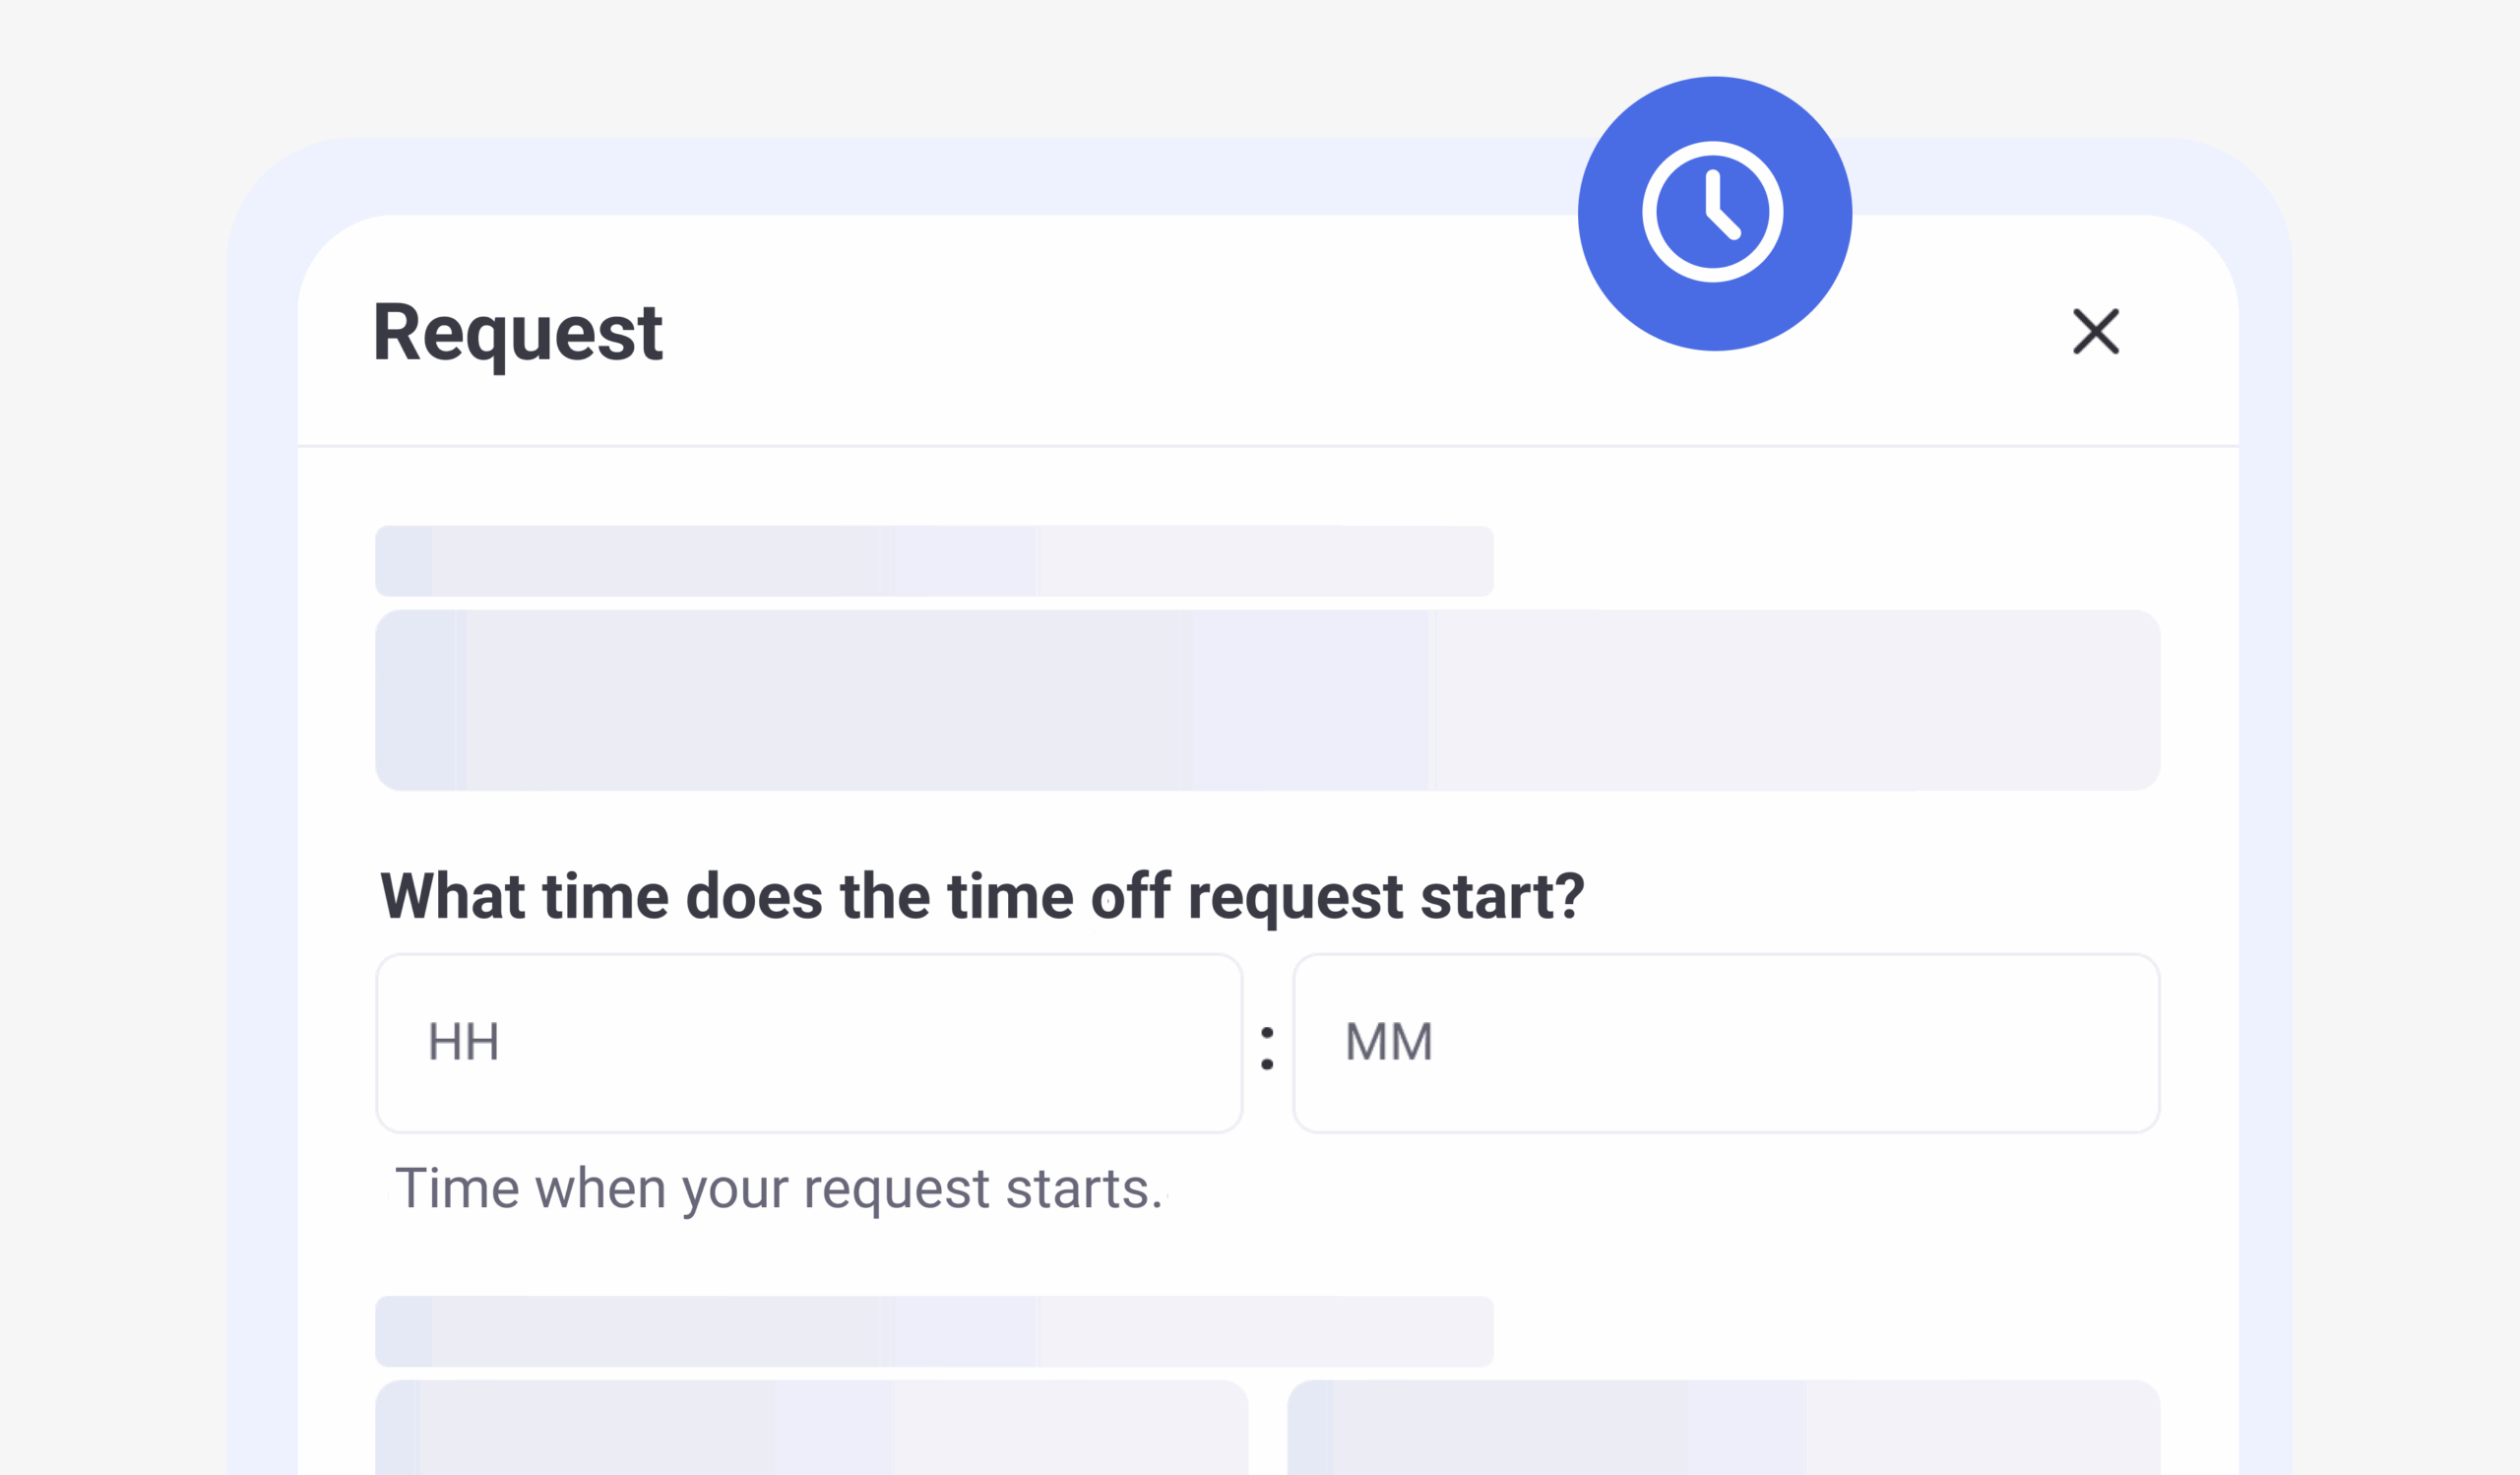2520x1475 pixels.
Task: Click the bottom-left loading placeholder block
Action: pyautogui.click(x=811, y=1427)
